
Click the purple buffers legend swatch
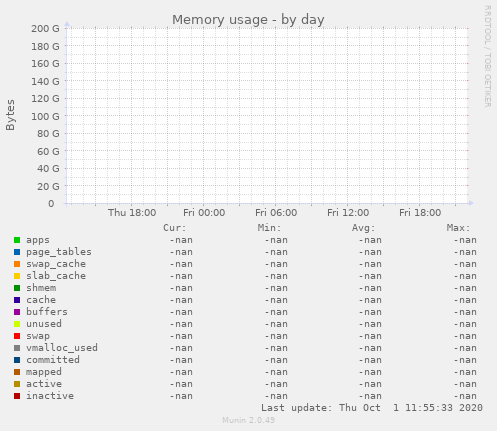pos(17,312)
